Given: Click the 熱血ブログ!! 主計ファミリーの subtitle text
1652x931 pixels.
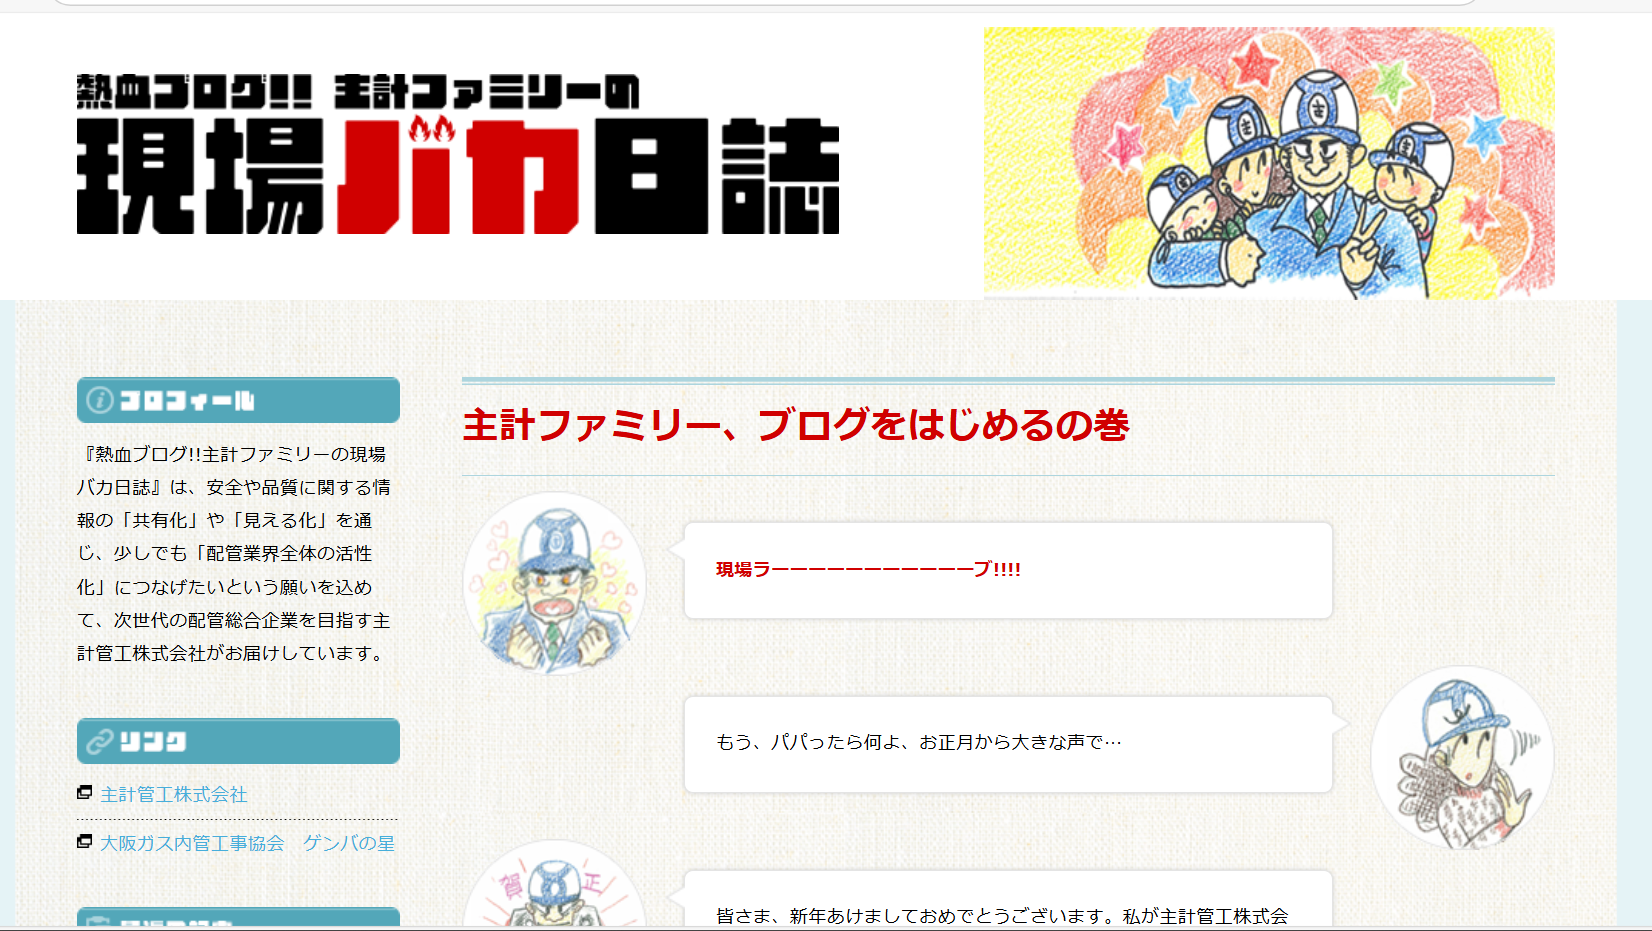Looking at the screenshot, I should 358,92.
